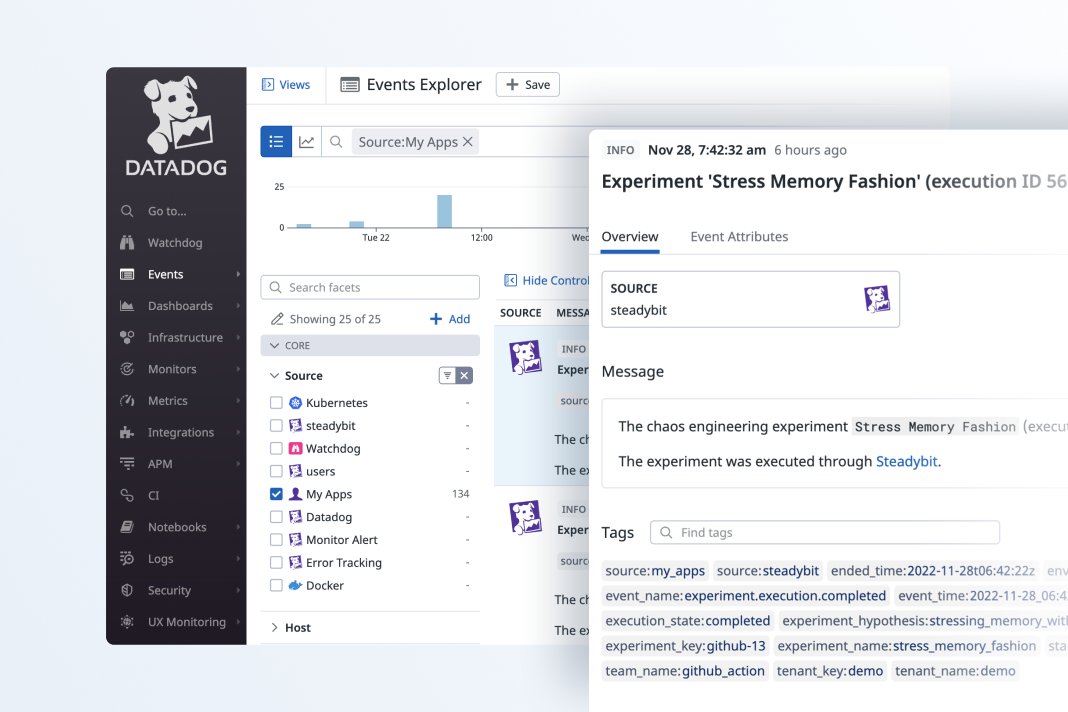Save the current Events Explorer view
This screenshot has width=1068, height=712.
(x=528, y=84)
